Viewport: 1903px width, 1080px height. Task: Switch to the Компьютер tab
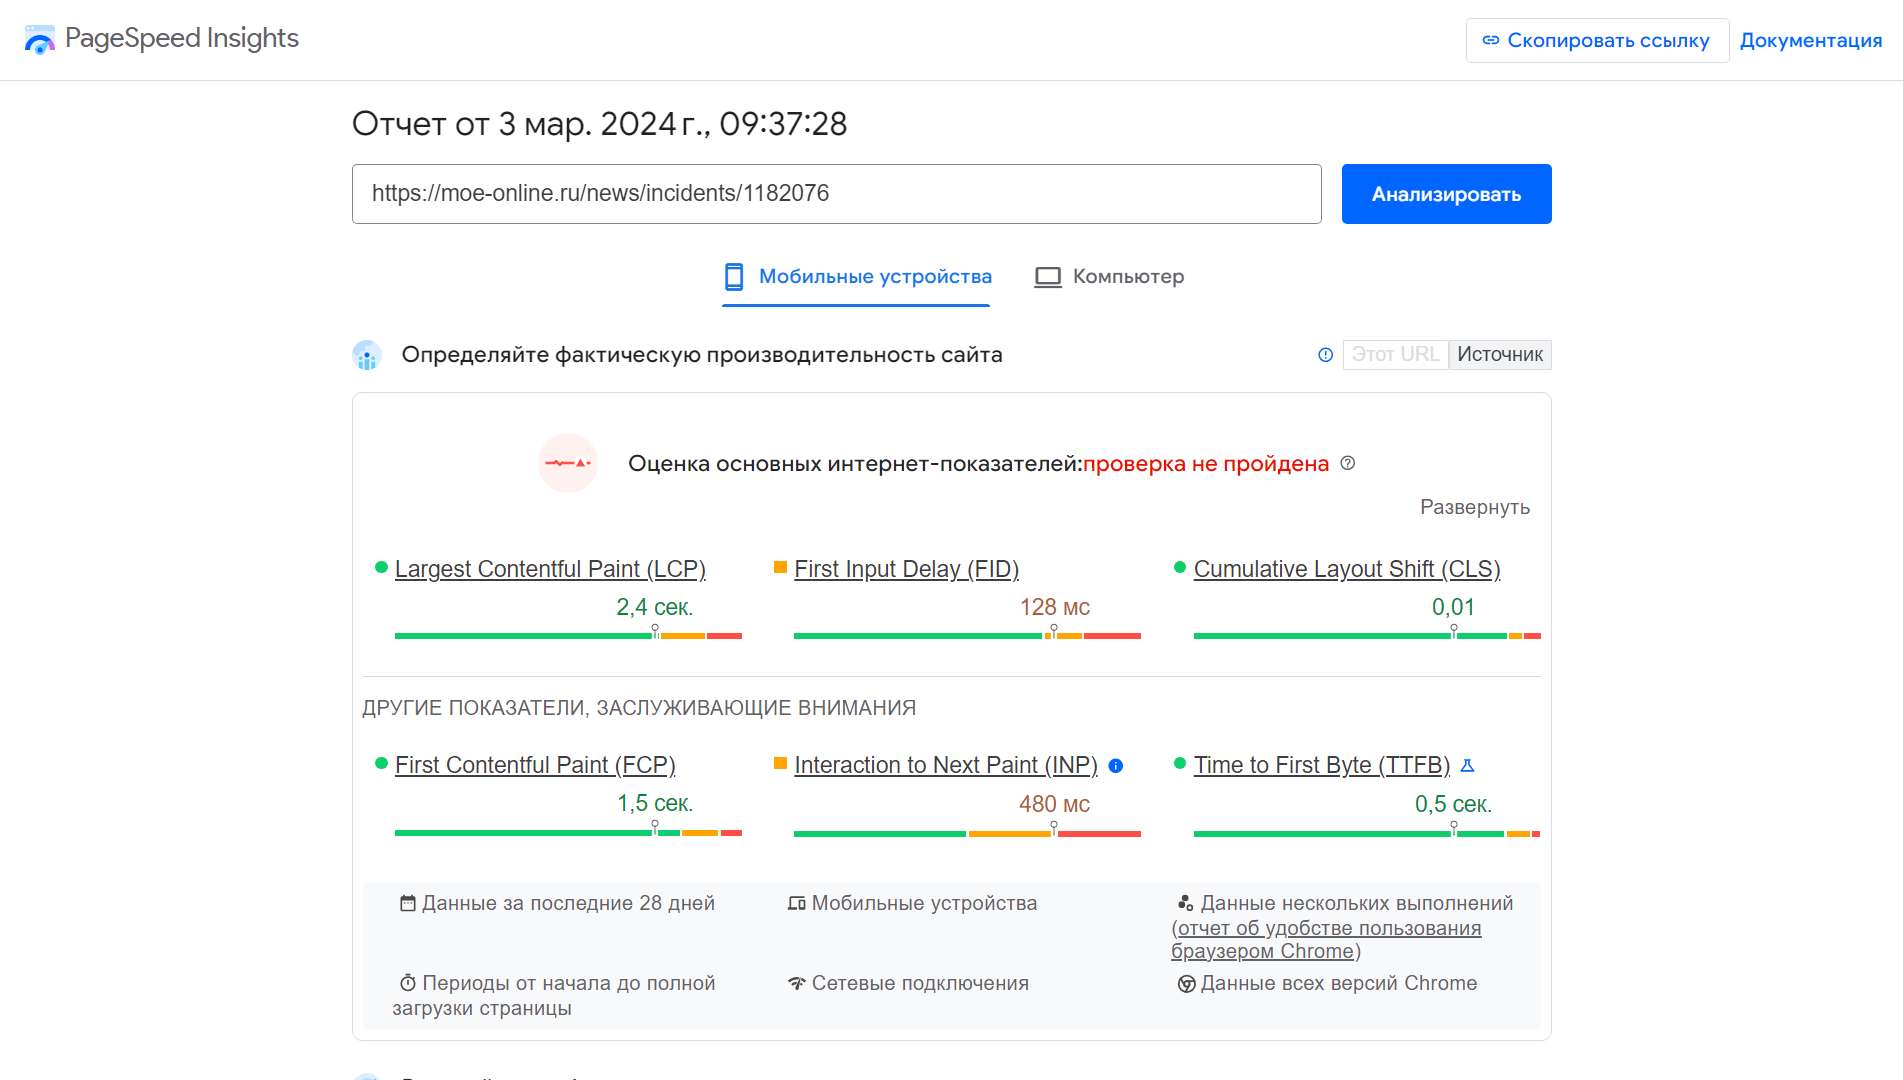[1109, 277]
